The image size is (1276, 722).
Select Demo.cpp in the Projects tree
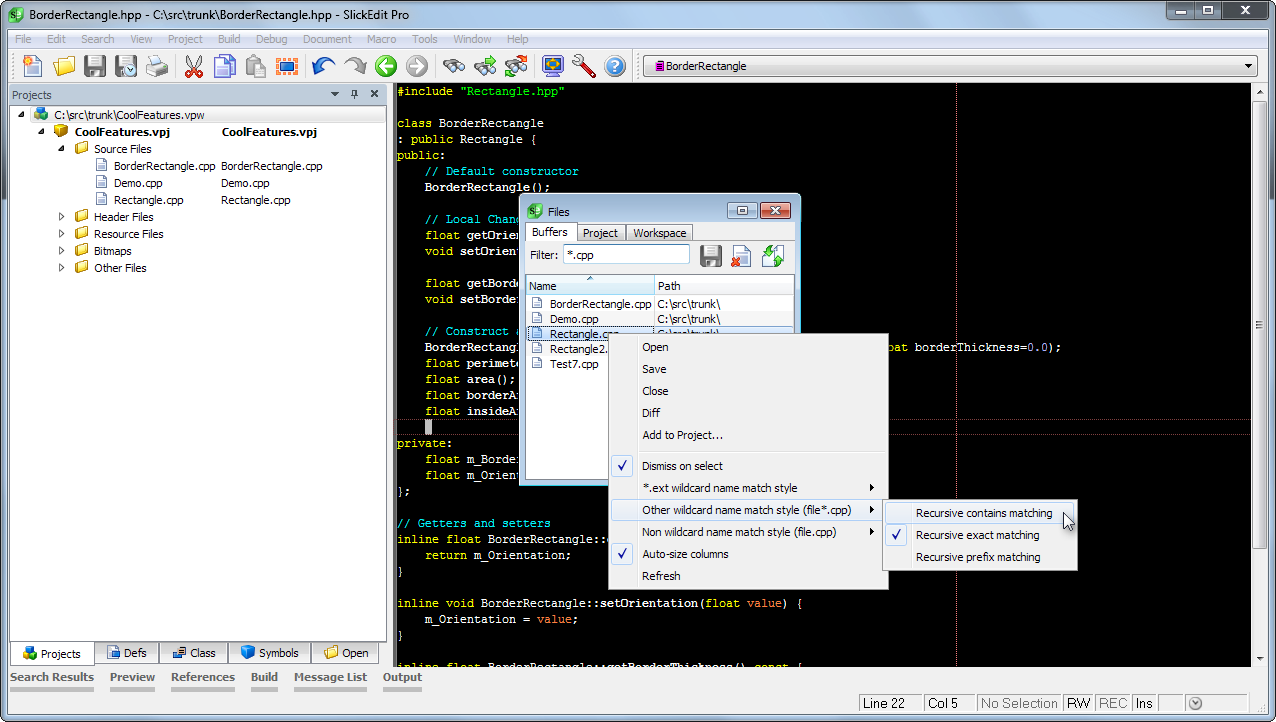[138, 183]
